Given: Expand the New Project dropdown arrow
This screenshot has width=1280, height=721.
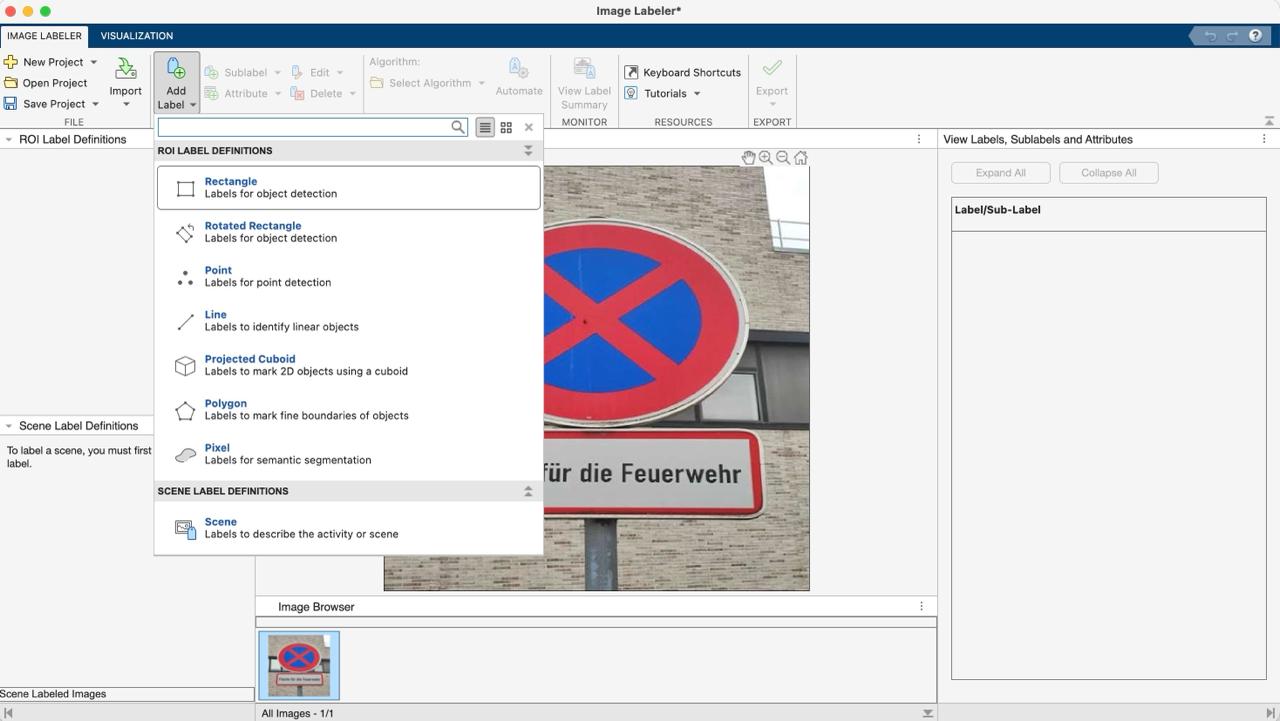Looking at the screenshot, I should 94,62.
